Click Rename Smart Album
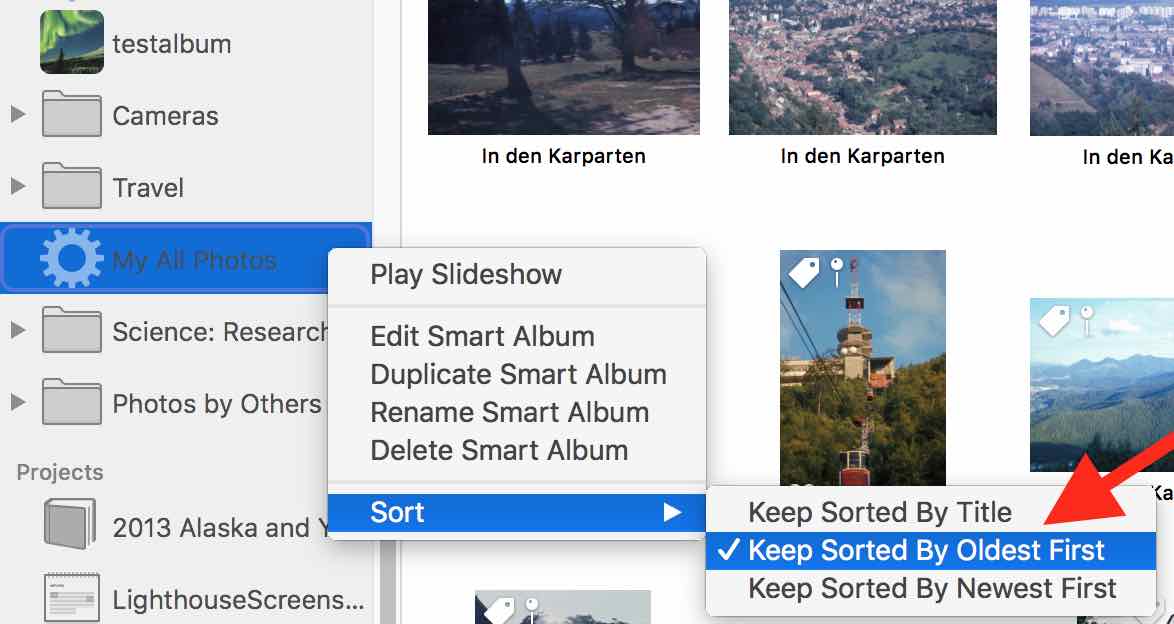The image size is (1174, 624). click(509, 412)
